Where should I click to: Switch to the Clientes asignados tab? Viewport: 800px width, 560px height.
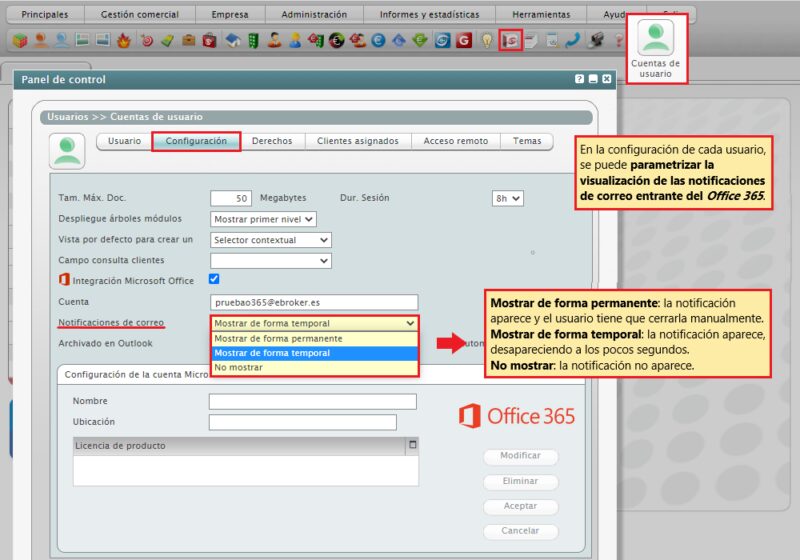358,141
